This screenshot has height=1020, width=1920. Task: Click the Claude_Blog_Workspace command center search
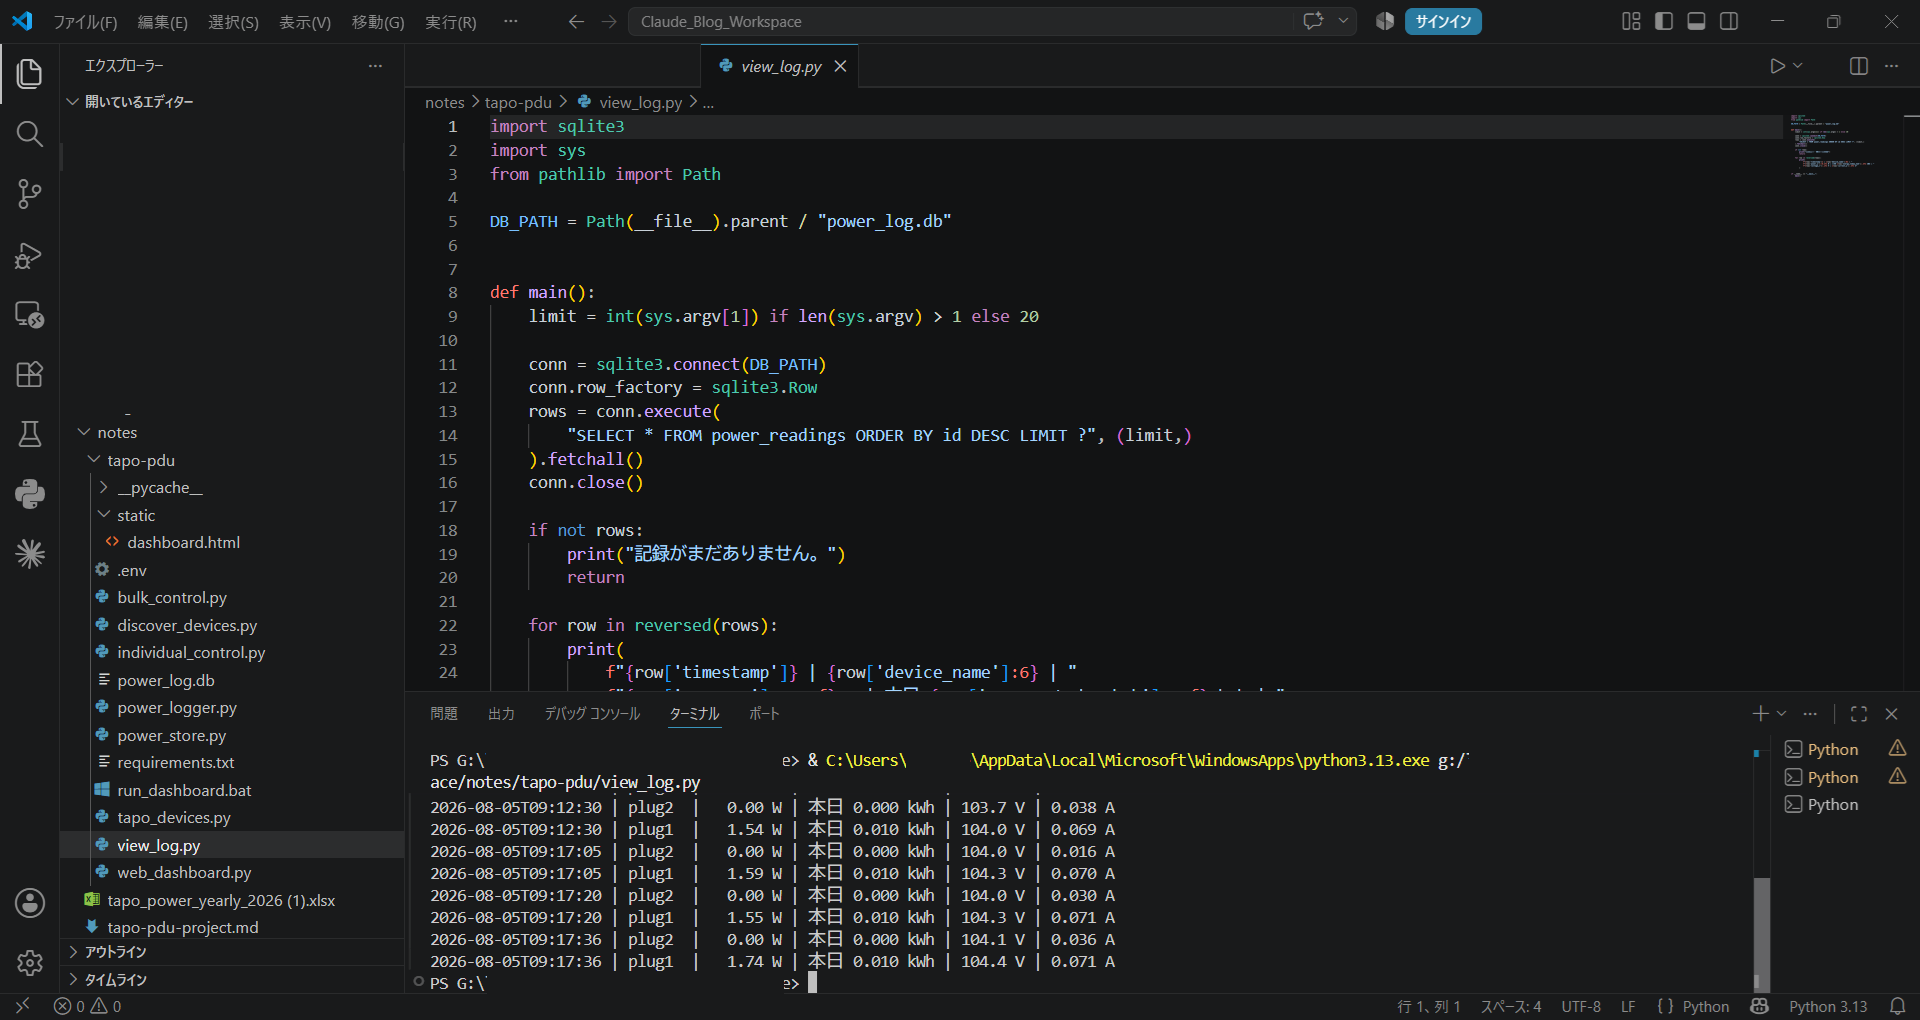(x=960, y=21)
